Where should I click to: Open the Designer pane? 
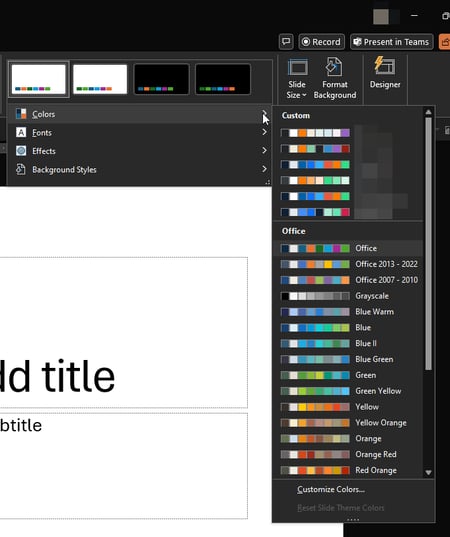(x=385, y=73)
